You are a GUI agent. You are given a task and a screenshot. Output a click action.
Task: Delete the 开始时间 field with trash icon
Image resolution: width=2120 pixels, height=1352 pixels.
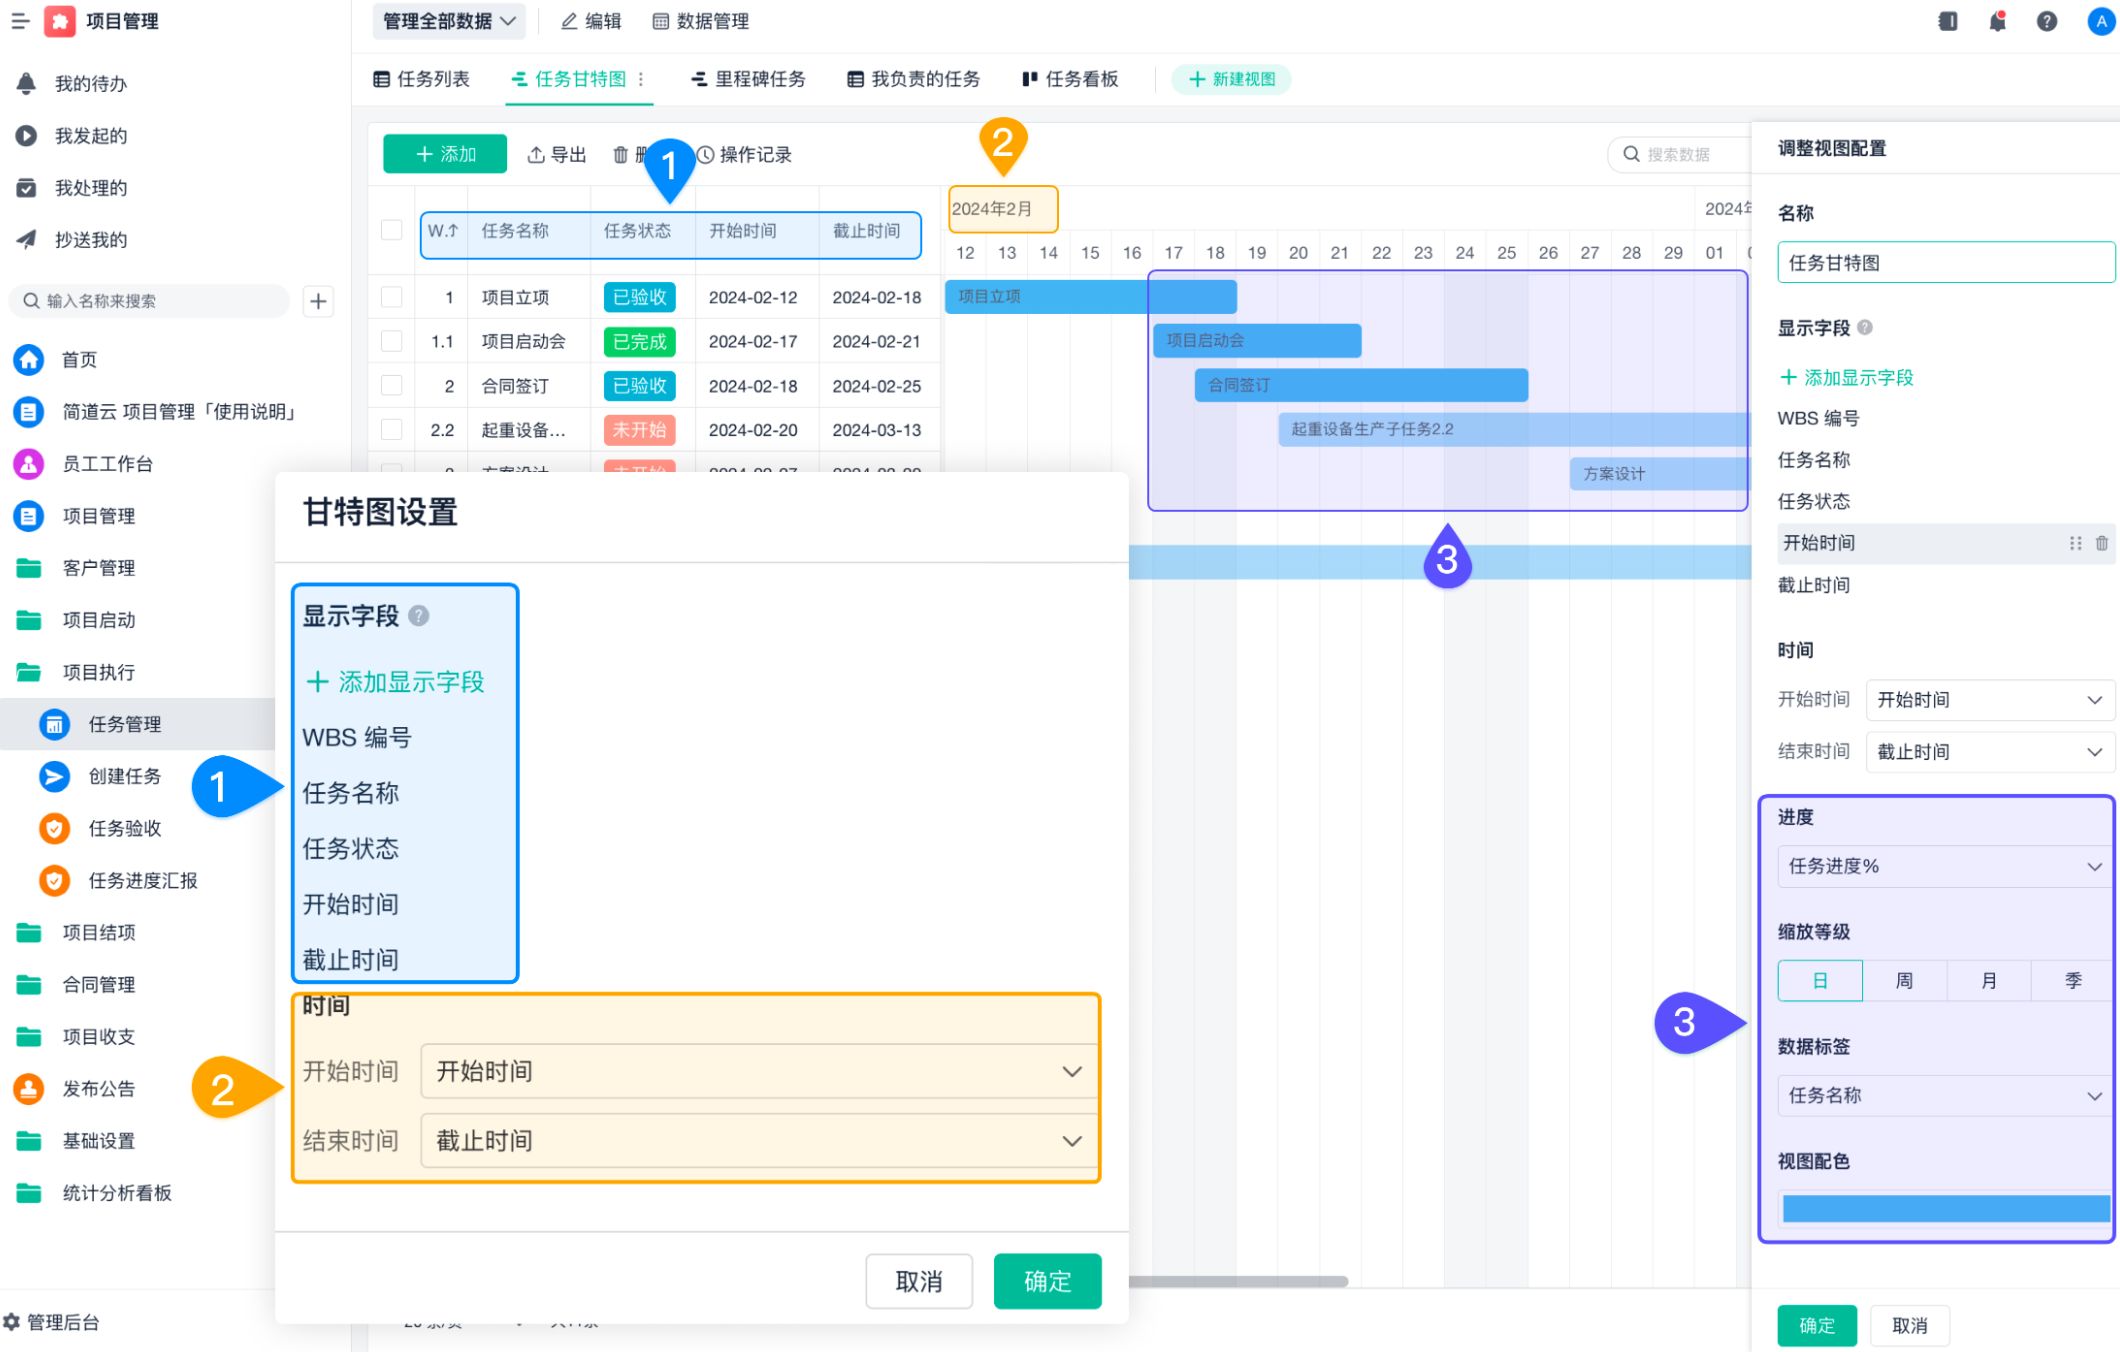click(x=2102, y=543)
